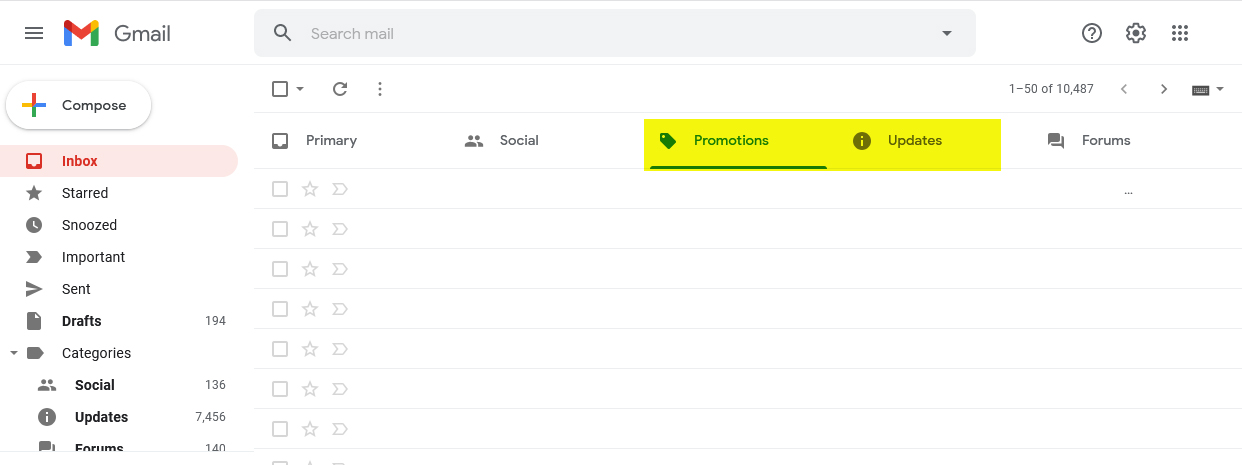
Task: Refresh the inbox
Action: pyautogui.click(x=340, y=89)
